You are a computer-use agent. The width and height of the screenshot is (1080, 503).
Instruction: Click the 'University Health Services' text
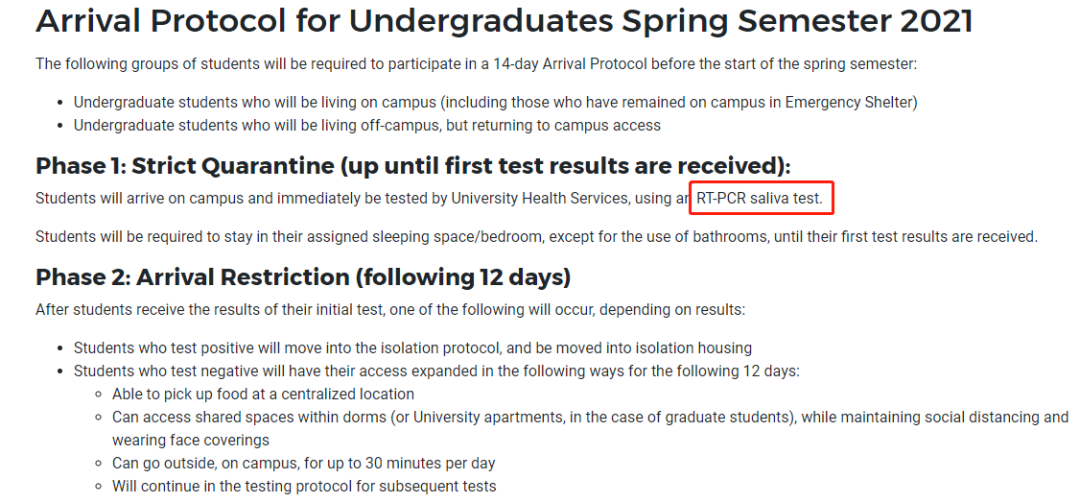point(539,198)
